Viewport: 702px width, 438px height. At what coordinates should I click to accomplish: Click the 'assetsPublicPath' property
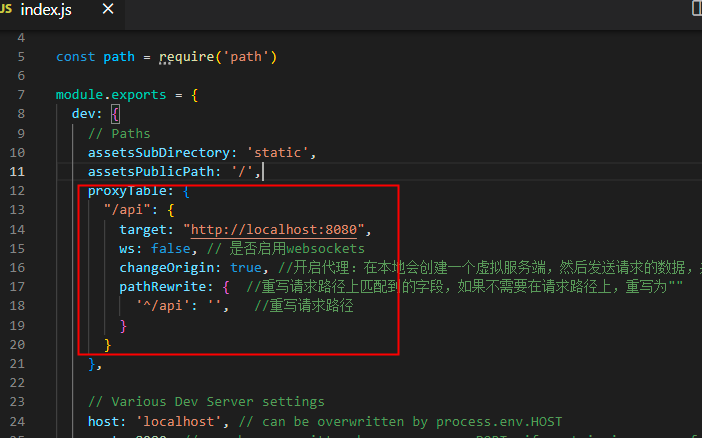pos(151,172)
